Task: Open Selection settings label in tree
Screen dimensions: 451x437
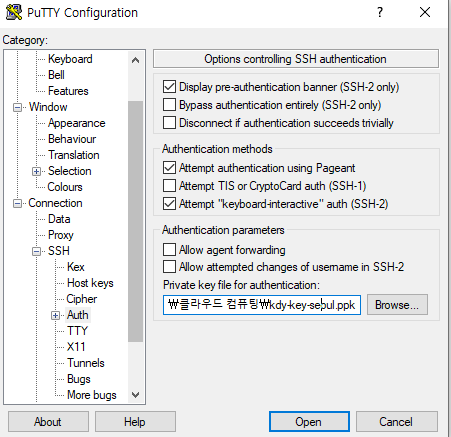Action: pyautogui.click(x=70, y=171)
